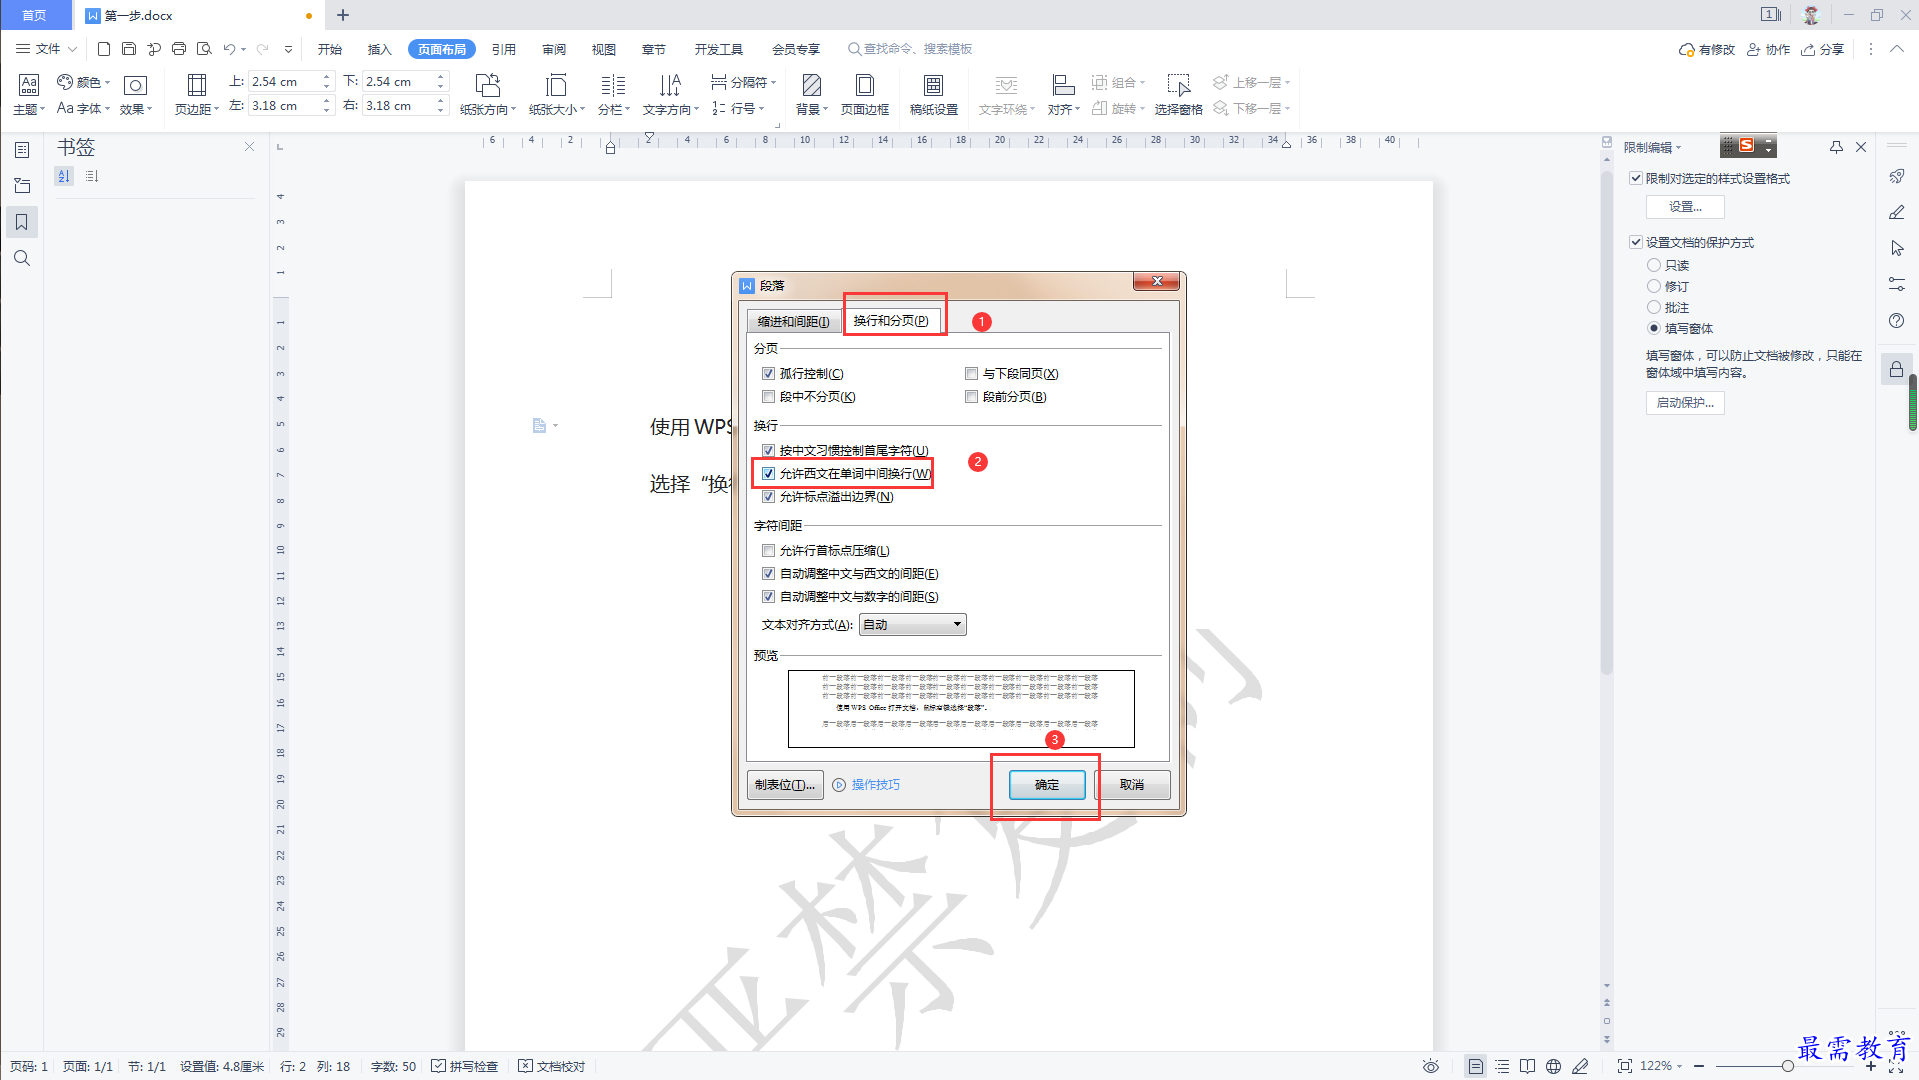Click the bookmark sort by name icon
Image resolution: width=1919 pixels, height=1080 pixels.
[x=64, y=176]
